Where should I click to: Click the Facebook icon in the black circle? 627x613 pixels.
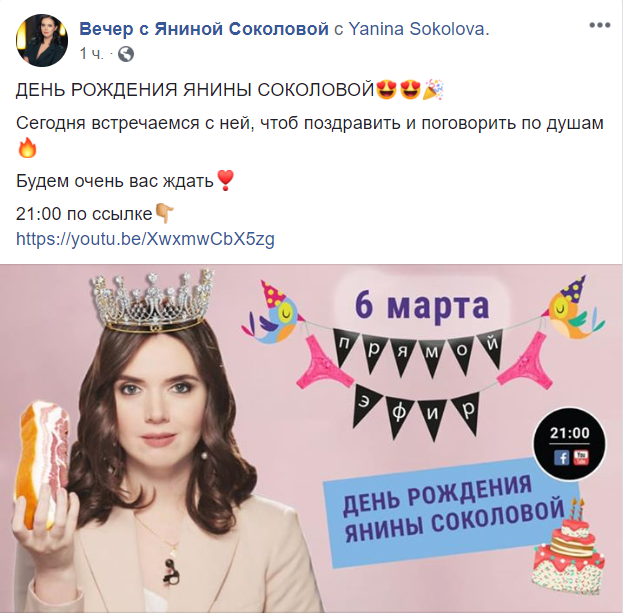561,457
